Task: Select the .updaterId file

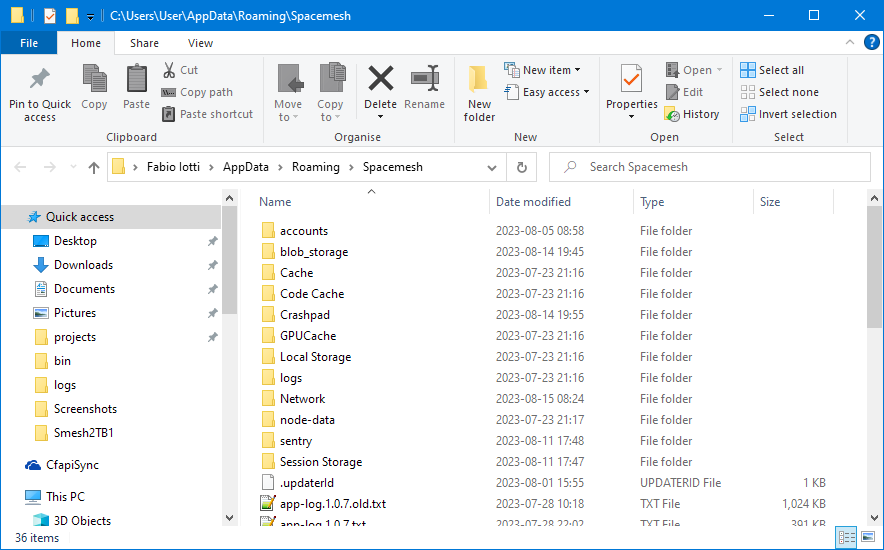Action: tap(307, 483)
